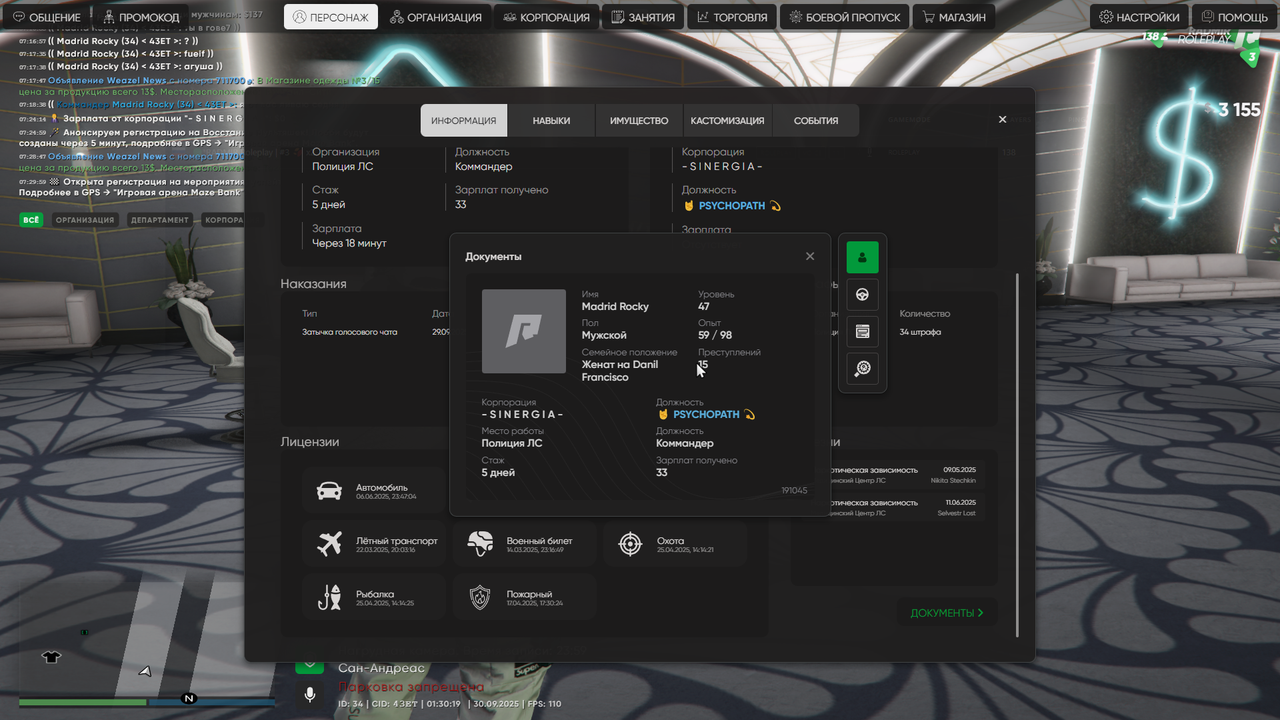This screenshot has width=1280, height=720.
Task: Click the Опыт value 59 / 98
Action: tap(715, 335)
